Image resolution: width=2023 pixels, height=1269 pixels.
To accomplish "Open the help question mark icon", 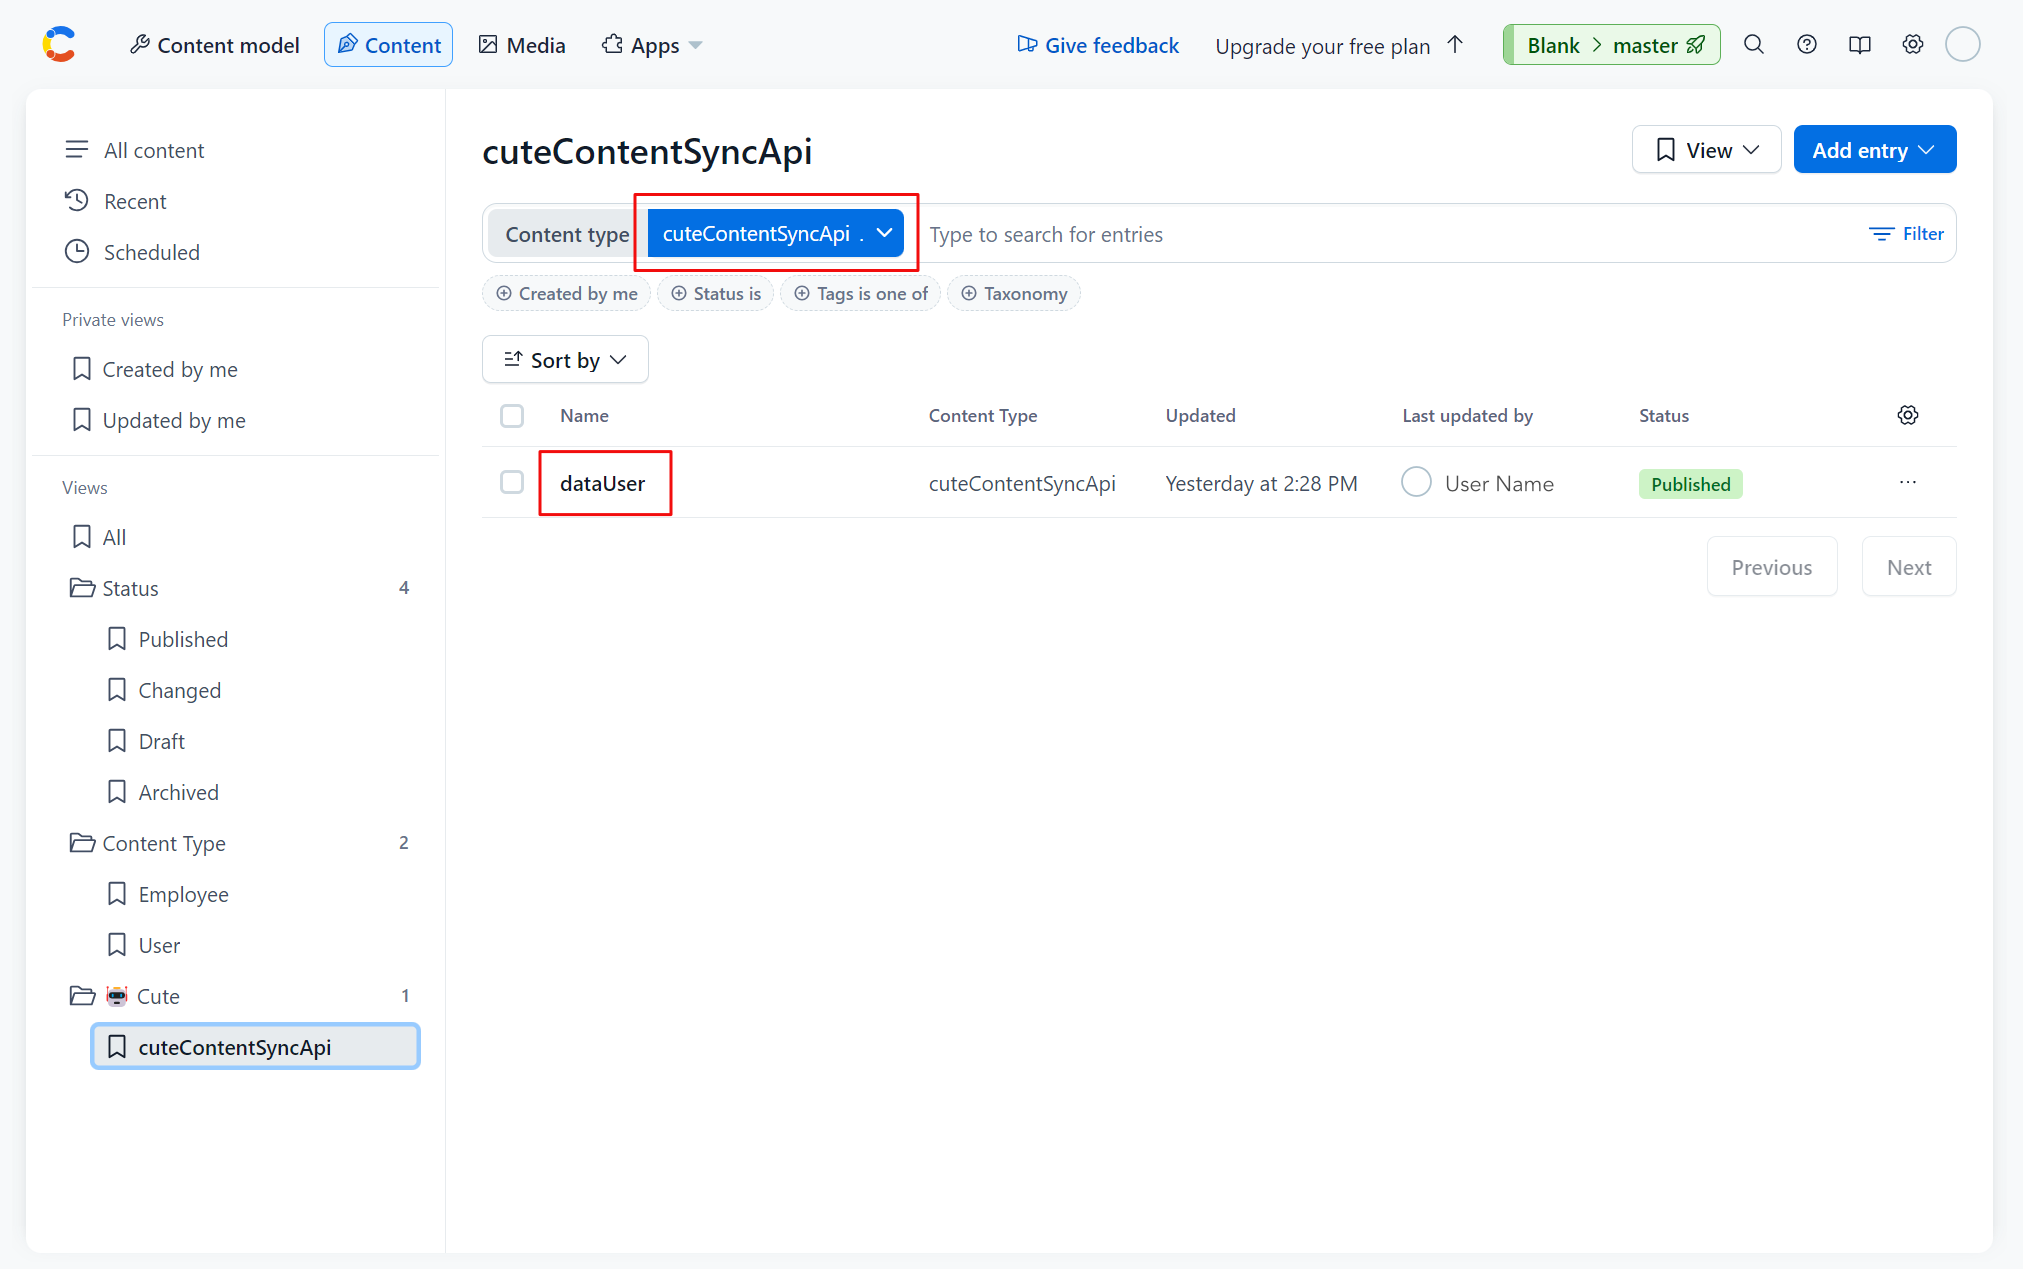I will click(1806, 45).
